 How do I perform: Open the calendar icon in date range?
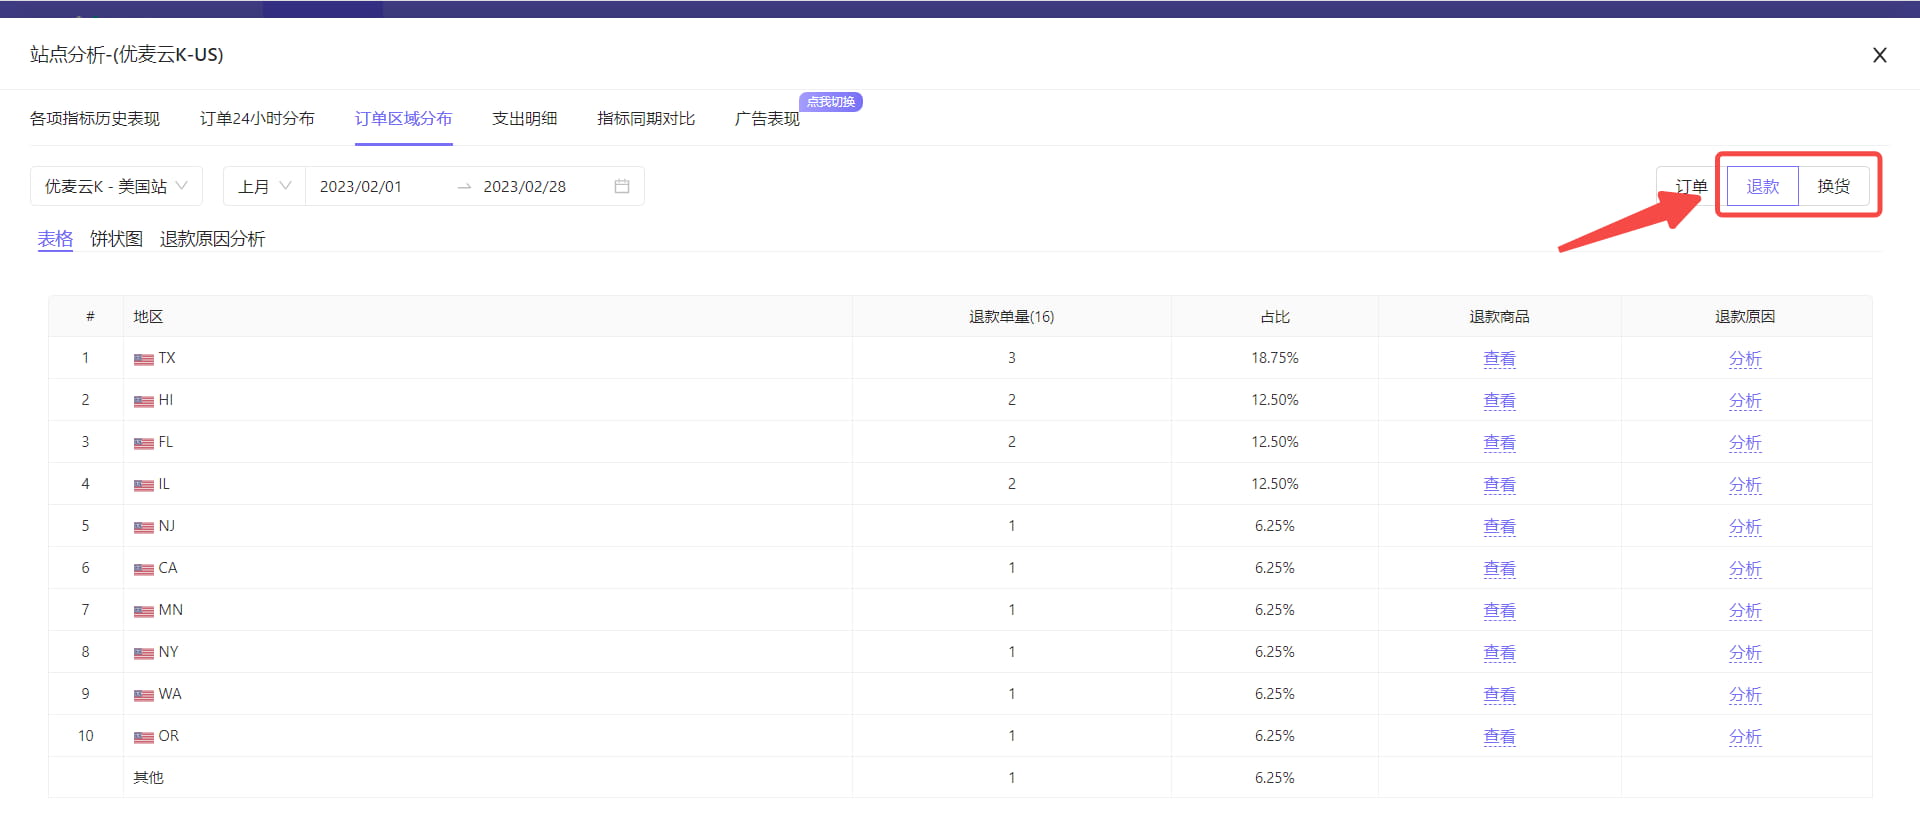tap(622, 186)
